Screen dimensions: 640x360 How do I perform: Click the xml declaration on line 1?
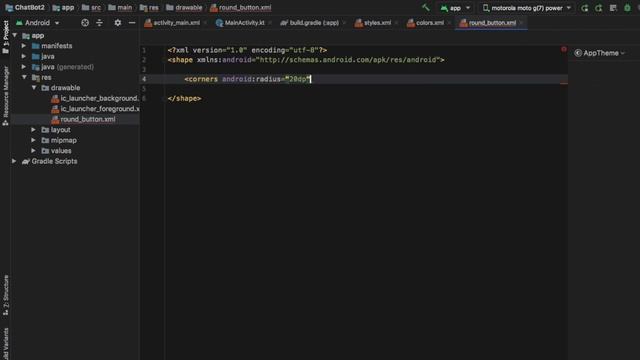247,50
